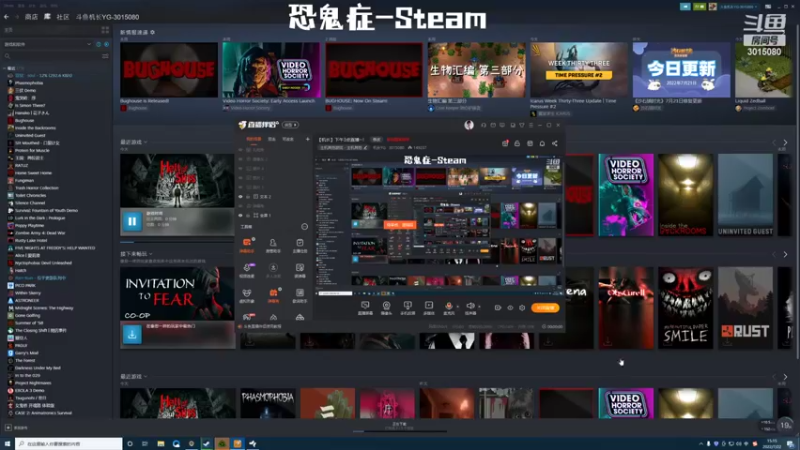The height and width of the screenshot is (450, 800).
Task: Add a game with the plus icon
Action: point(8,428)
